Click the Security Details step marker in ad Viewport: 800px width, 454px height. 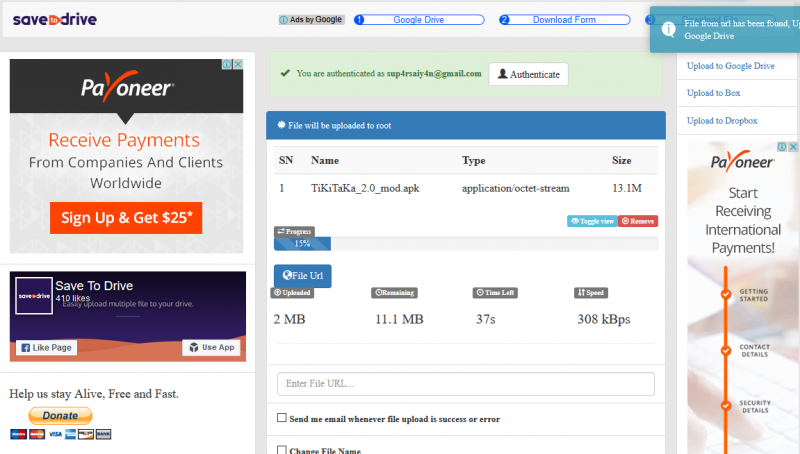pos(726,406)
